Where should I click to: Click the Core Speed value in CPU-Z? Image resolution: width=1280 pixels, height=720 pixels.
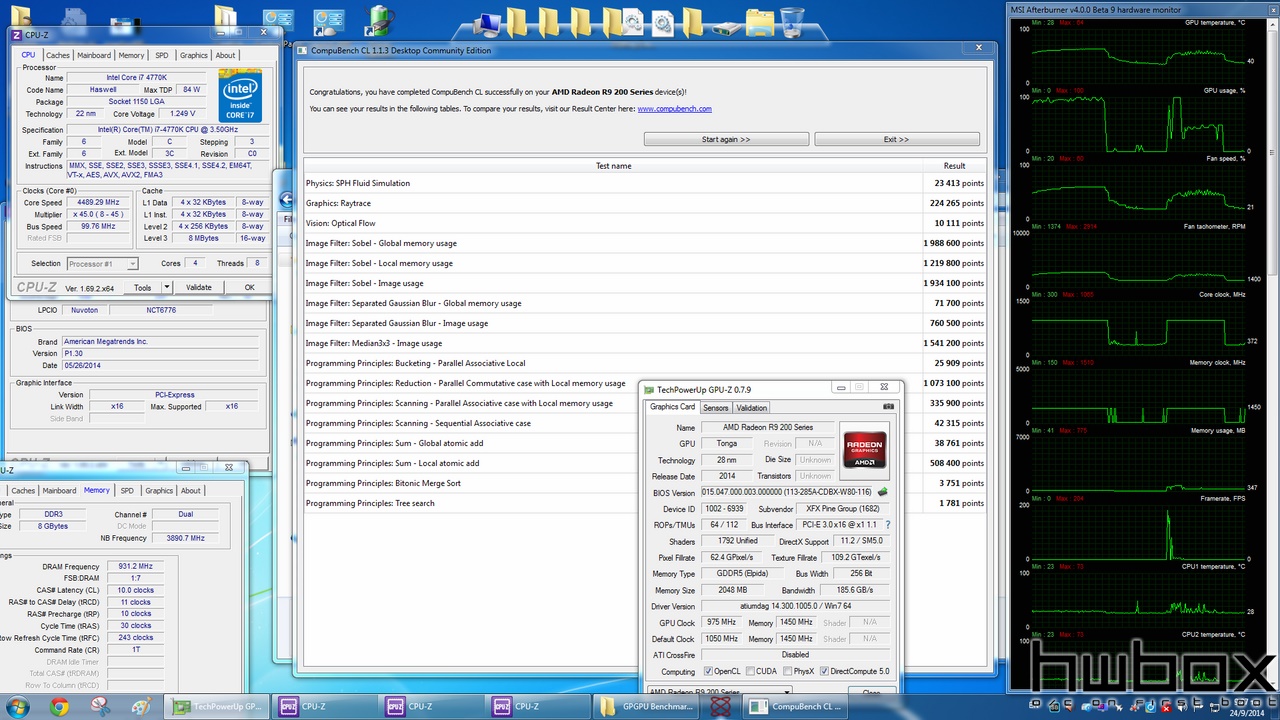tap(99, 202)
